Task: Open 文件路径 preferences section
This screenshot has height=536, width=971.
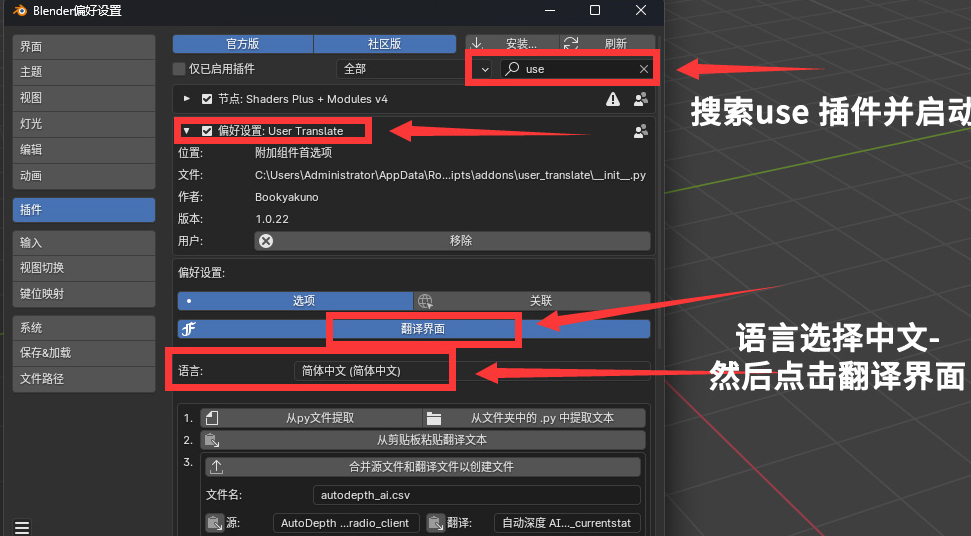Action: (x=84, y=379)
